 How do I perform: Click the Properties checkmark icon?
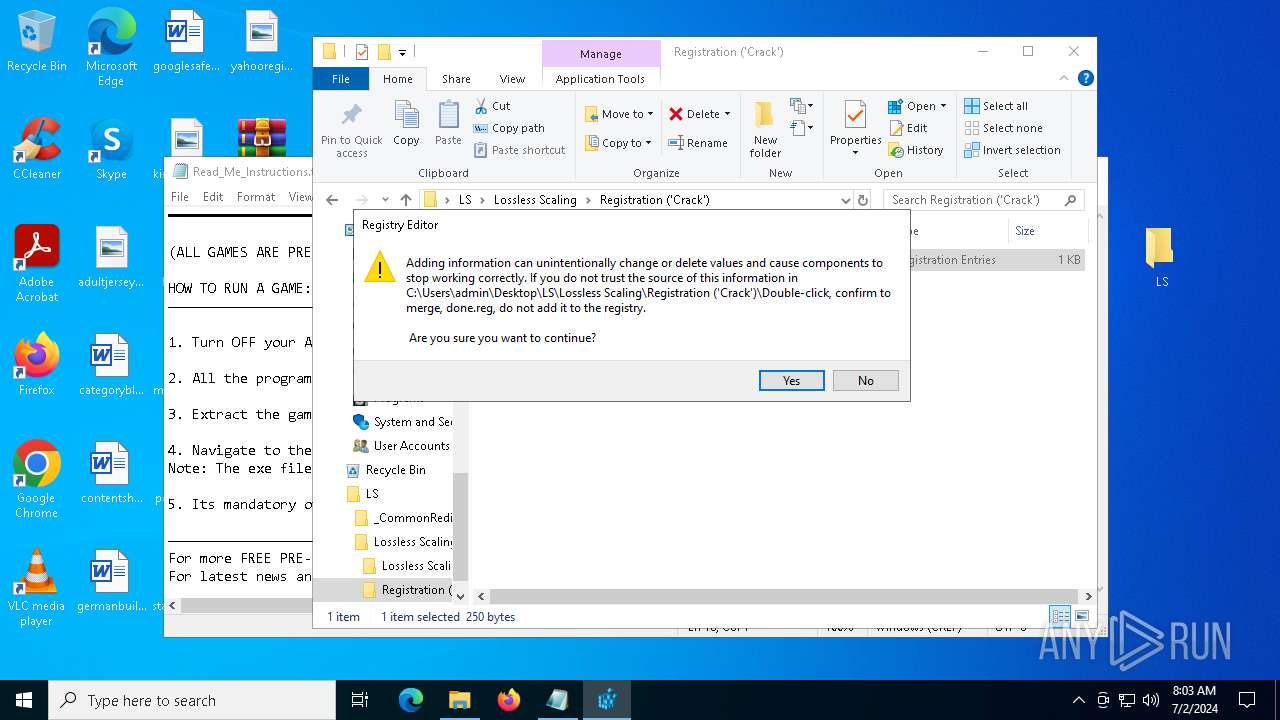[x=855, y=116]
